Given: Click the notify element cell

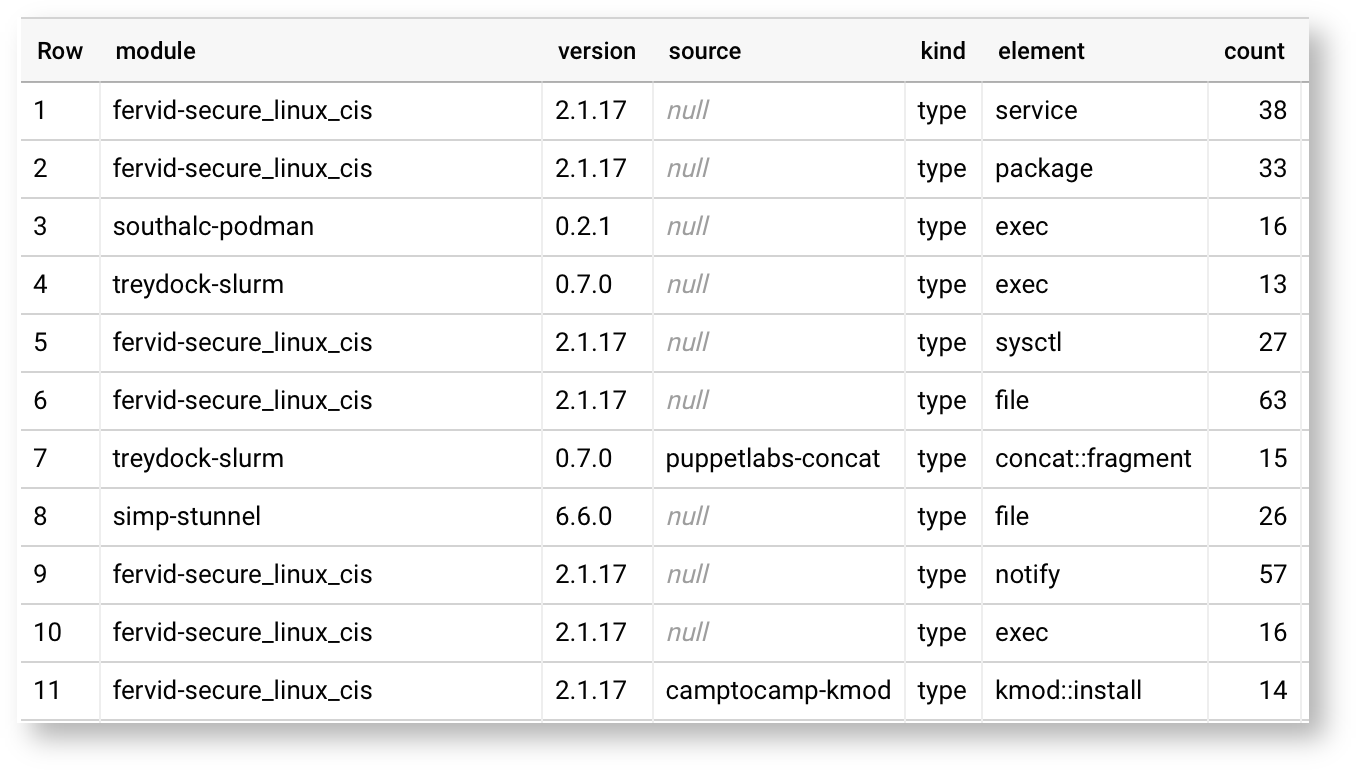Looking at the screenshot, I should click(x=1027, y=574).
